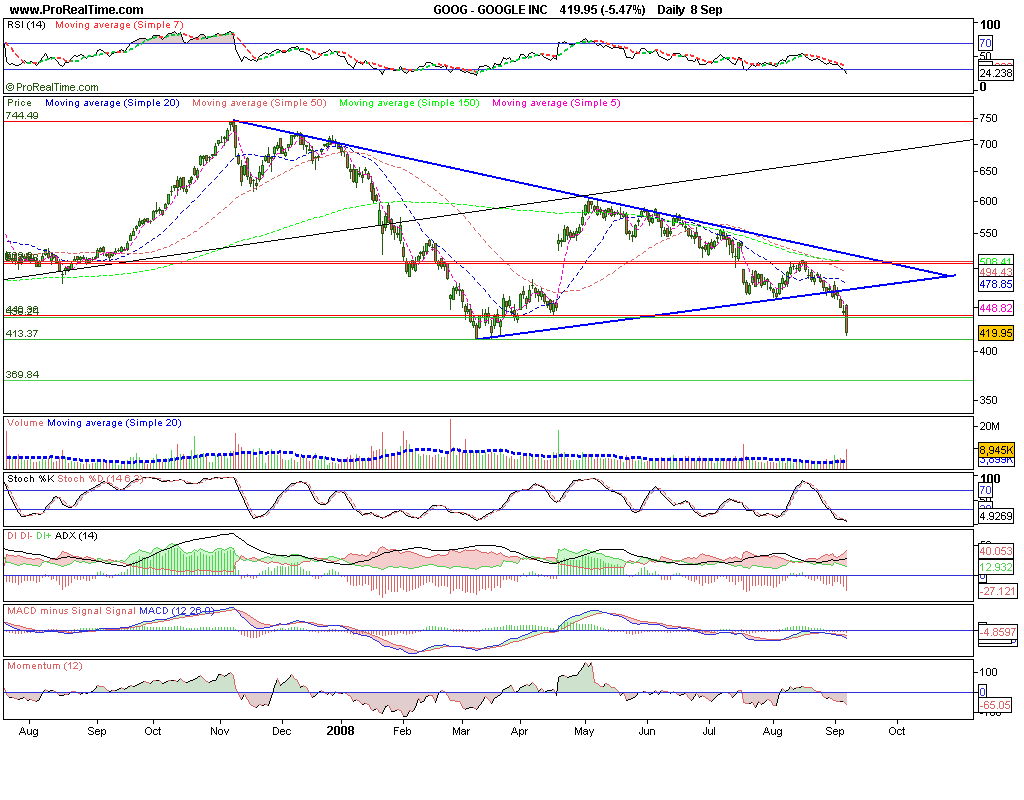Click Moving average (Simple 20) in Price panel
The image size is (1024, 800).
coord(112,103)
